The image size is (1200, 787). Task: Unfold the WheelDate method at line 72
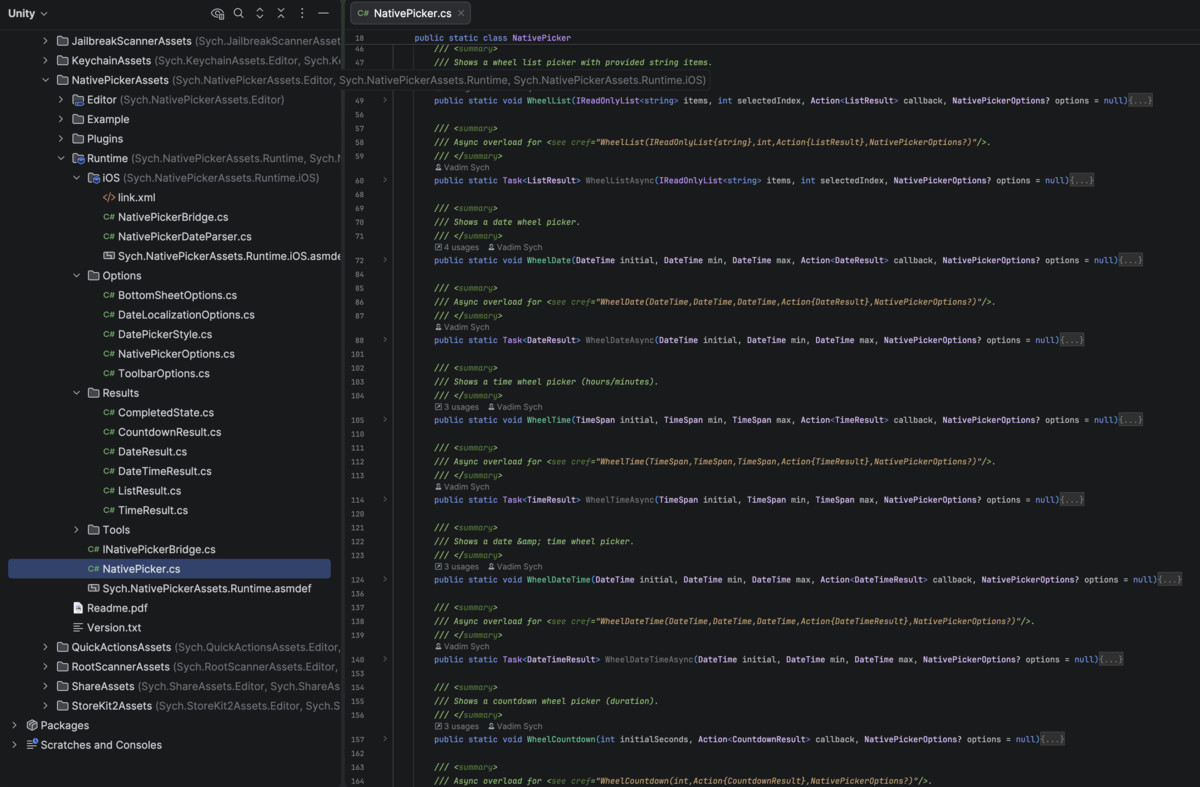coord(386,260)
